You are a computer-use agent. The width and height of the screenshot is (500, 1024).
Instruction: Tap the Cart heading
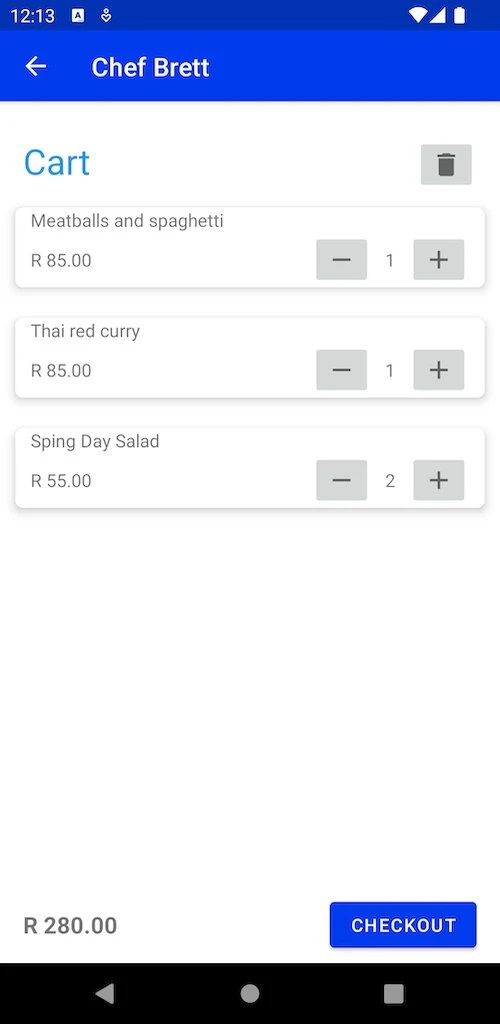57,163
